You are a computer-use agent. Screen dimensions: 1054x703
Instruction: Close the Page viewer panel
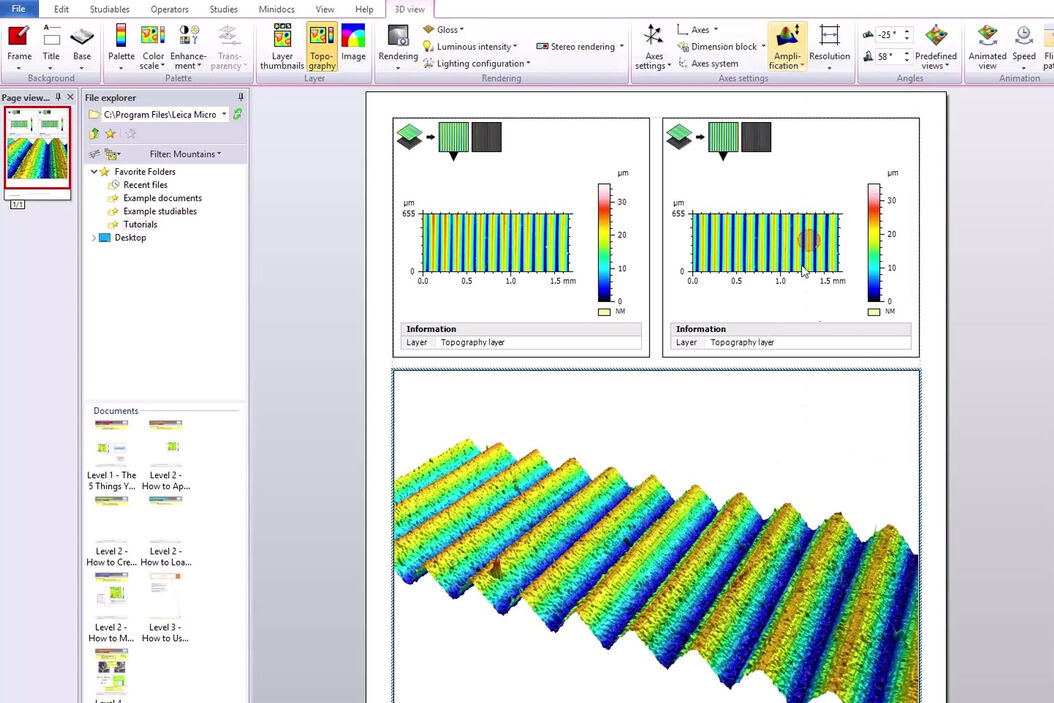(x=71, y=97)
